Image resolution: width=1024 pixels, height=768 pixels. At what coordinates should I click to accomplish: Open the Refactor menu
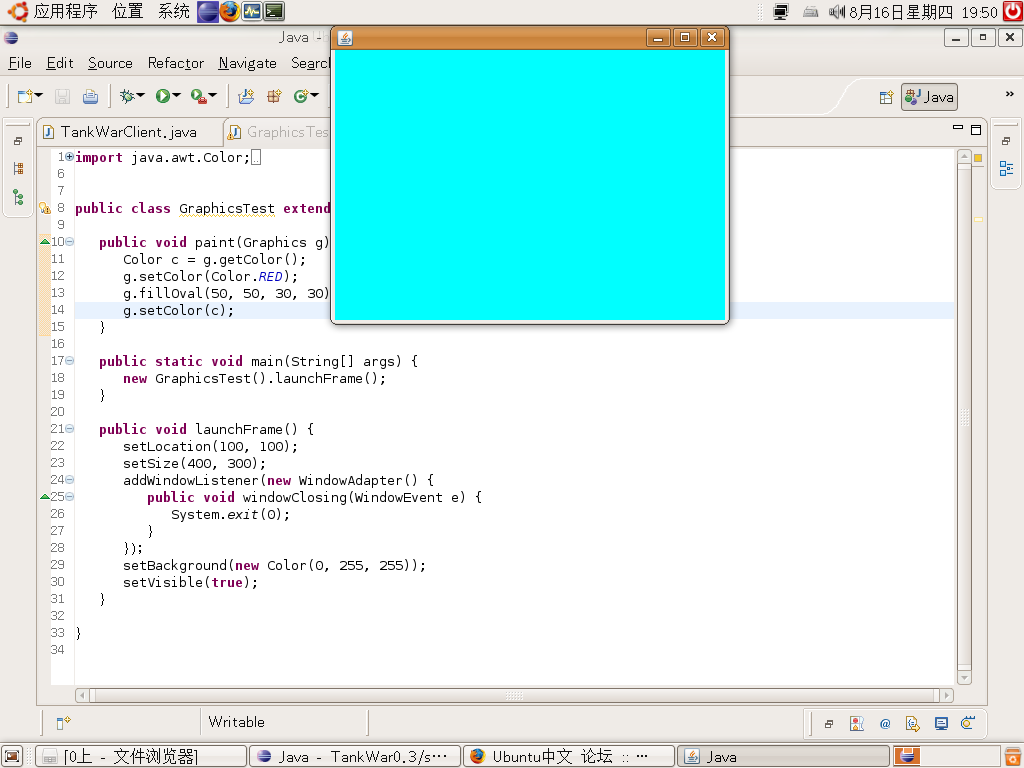click(176, 63)
